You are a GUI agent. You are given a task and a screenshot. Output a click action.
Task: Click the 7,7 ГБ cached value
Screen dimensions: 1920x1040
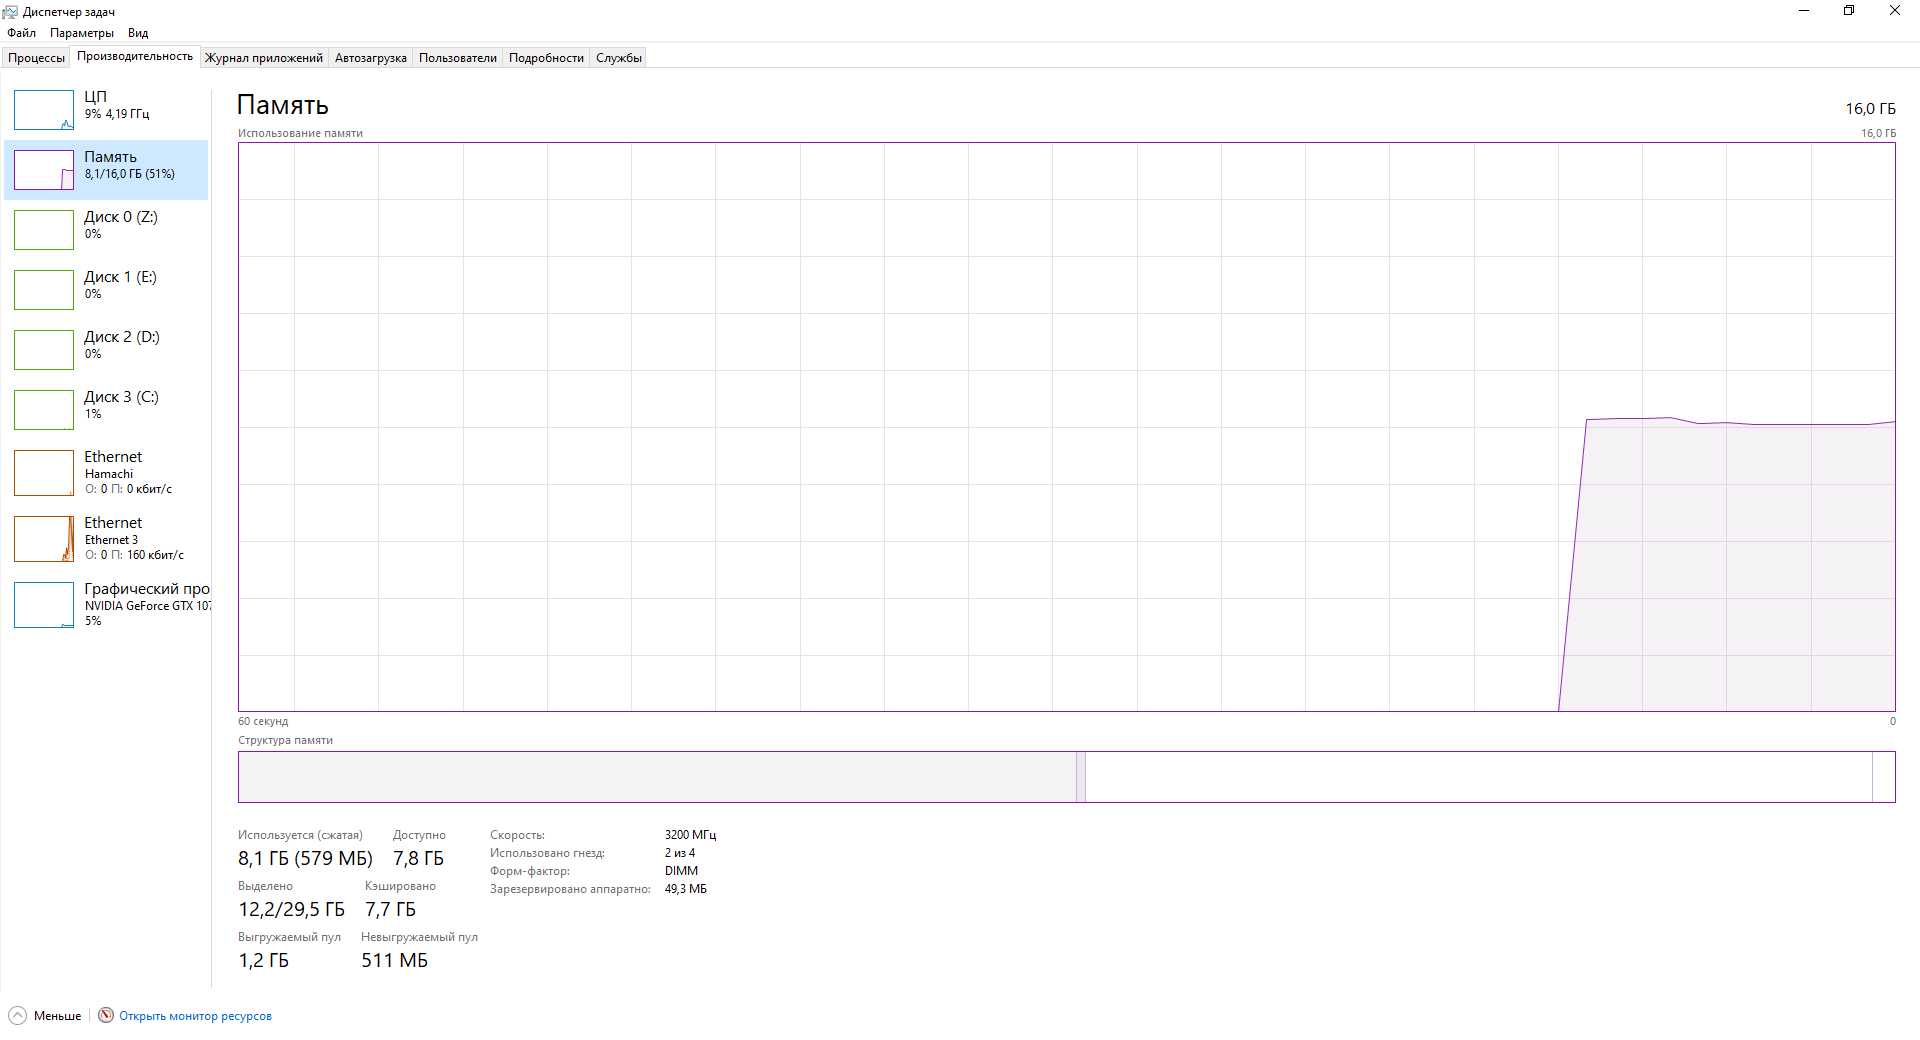point(390,909)
